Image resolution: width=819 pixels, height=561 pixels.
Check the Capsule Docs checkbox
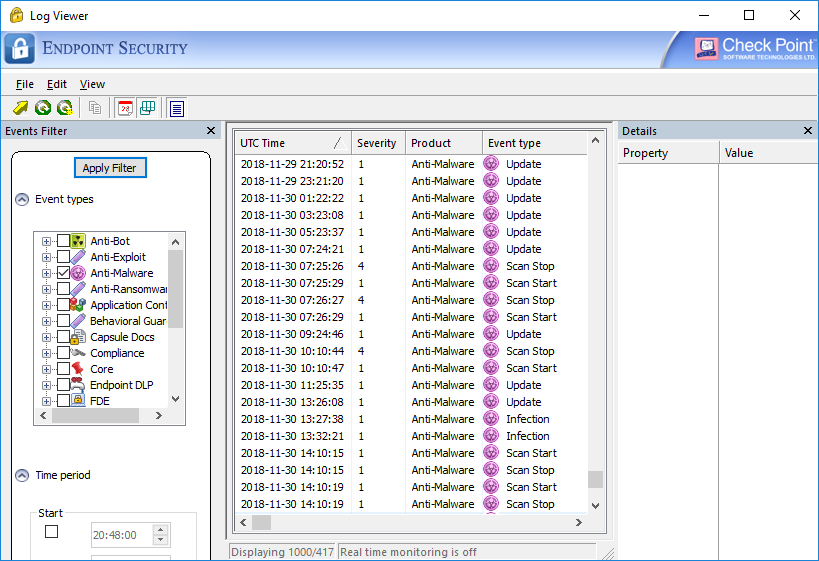point(63,337)
